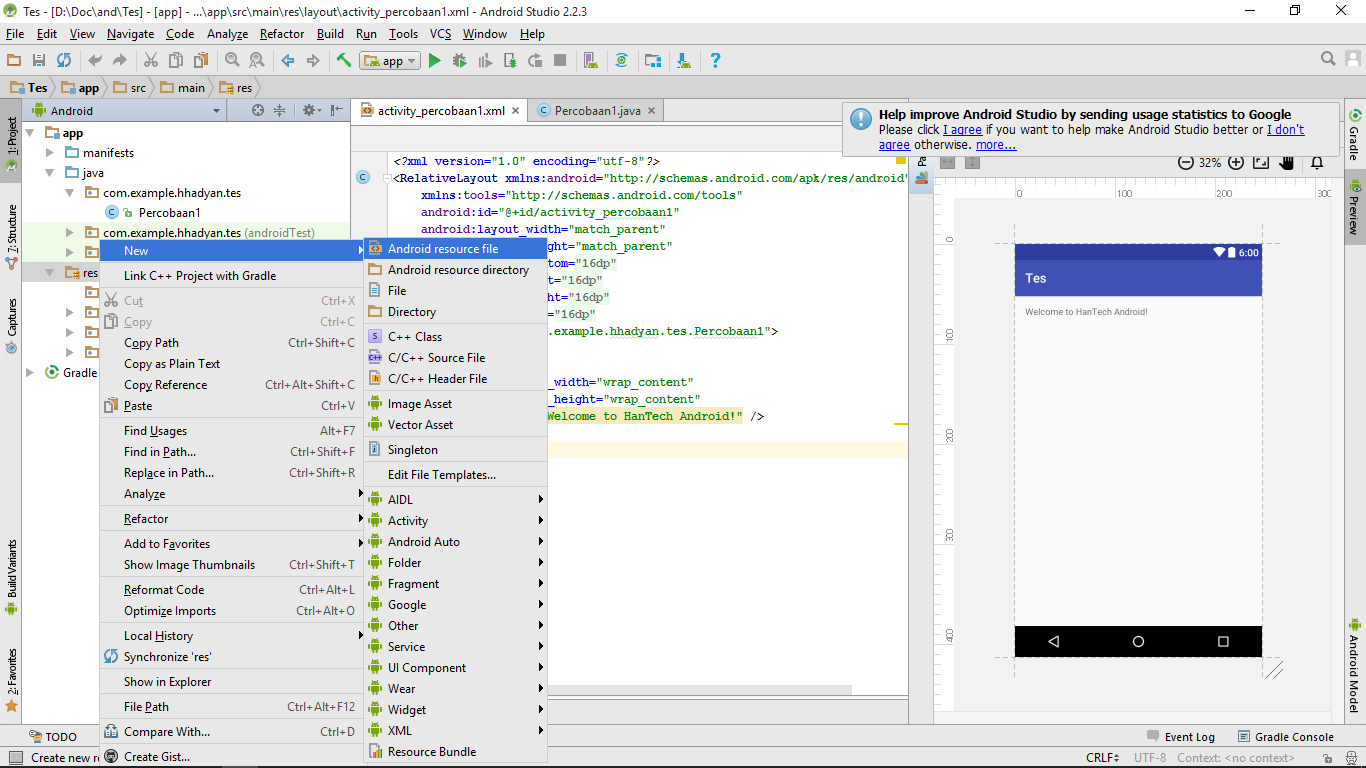Click the Undo arrow icon
This screenshot has width=1366, height=768.
[95, 61]
